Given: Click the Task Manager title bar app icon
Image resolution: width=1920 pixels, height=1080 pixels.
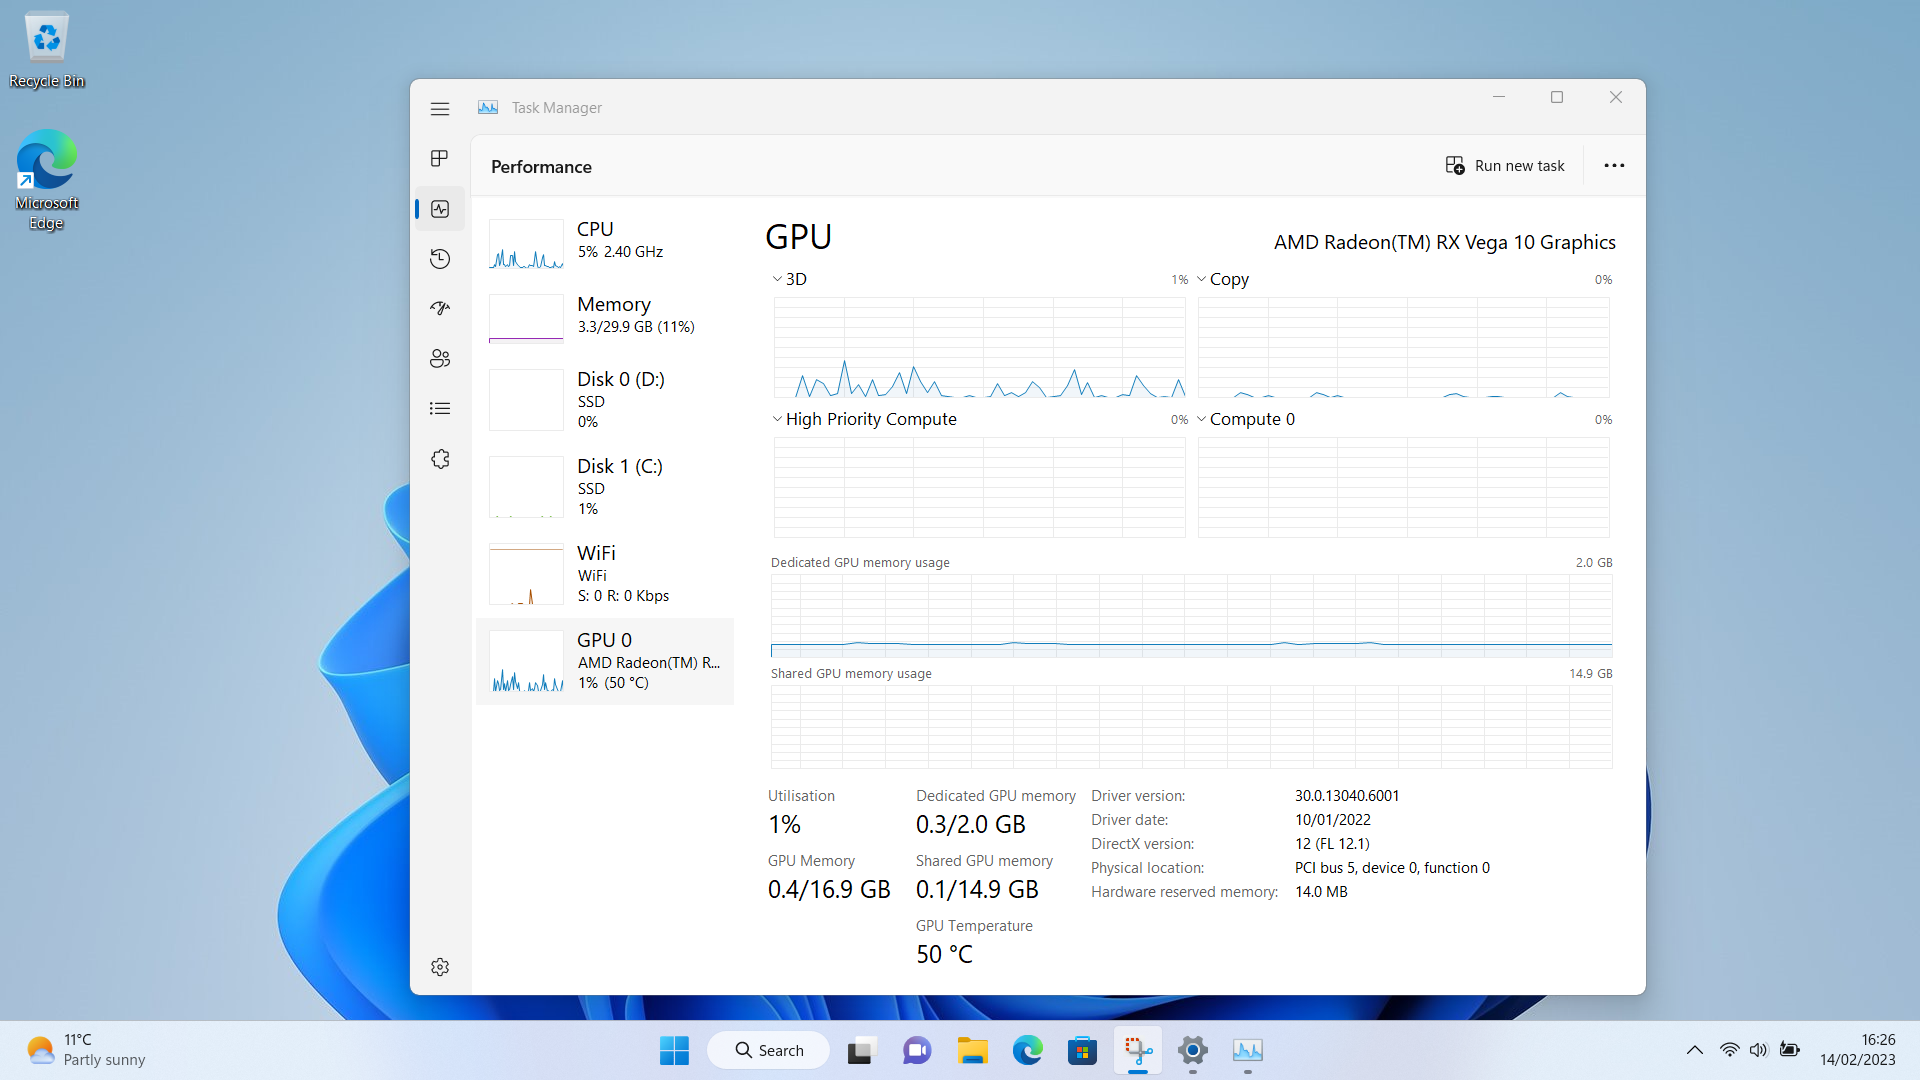Looking at the screenshot, I should pos(488,107).
